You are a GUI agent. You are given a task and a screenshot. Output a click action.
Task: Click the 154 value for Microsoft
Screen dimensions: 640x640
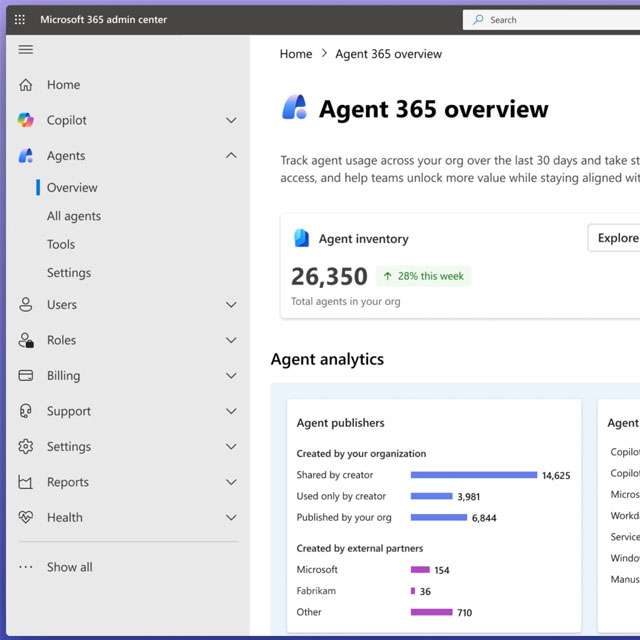442,570
